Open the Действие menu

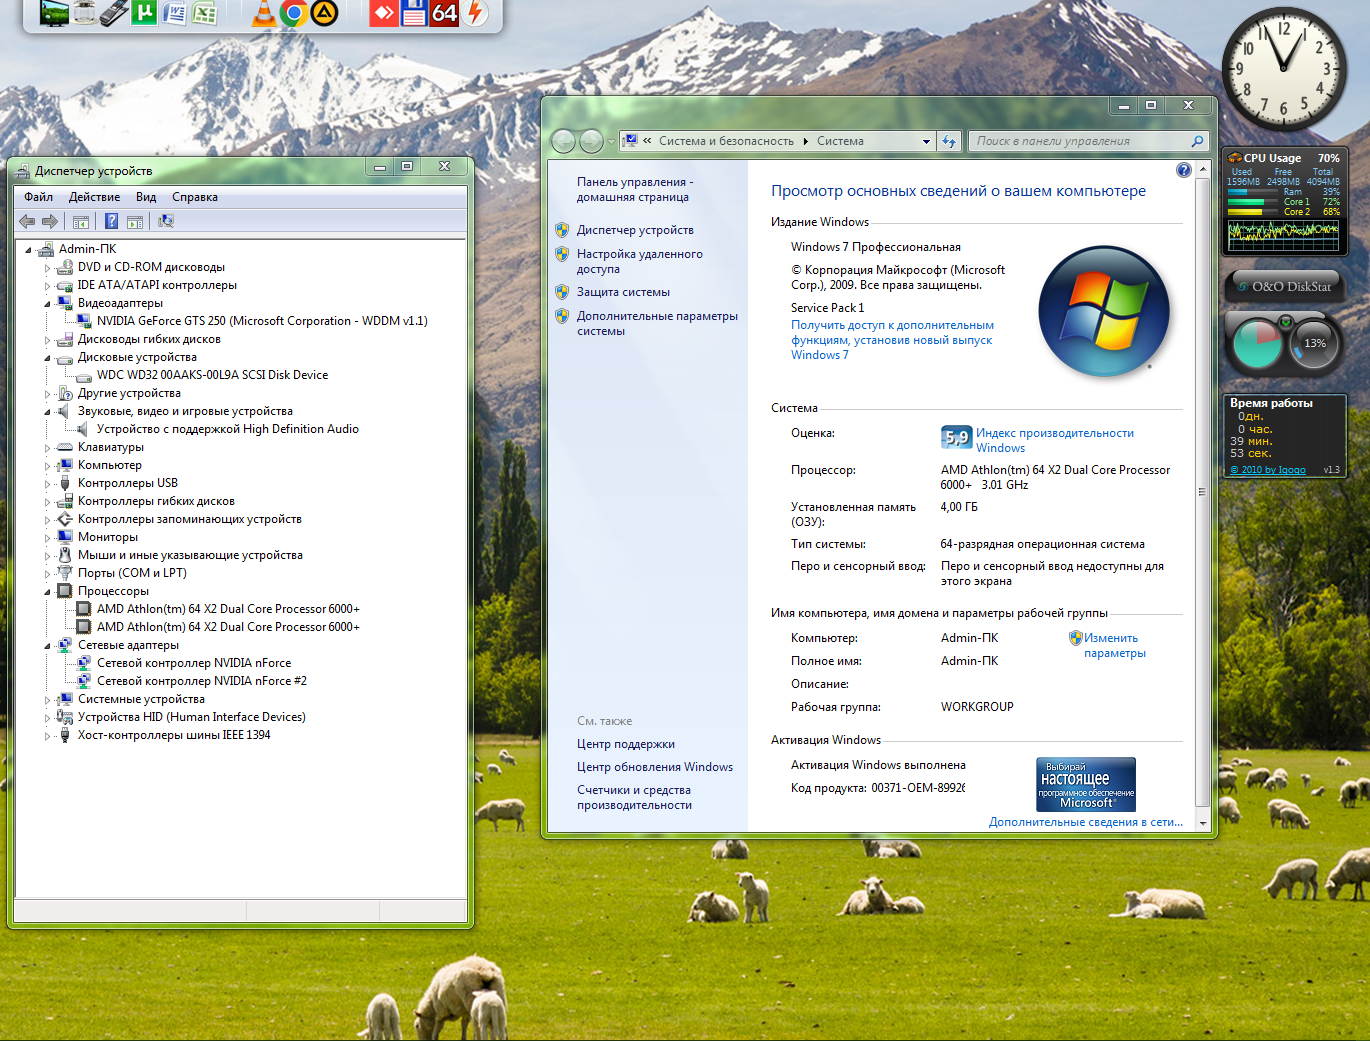point(94,197)
